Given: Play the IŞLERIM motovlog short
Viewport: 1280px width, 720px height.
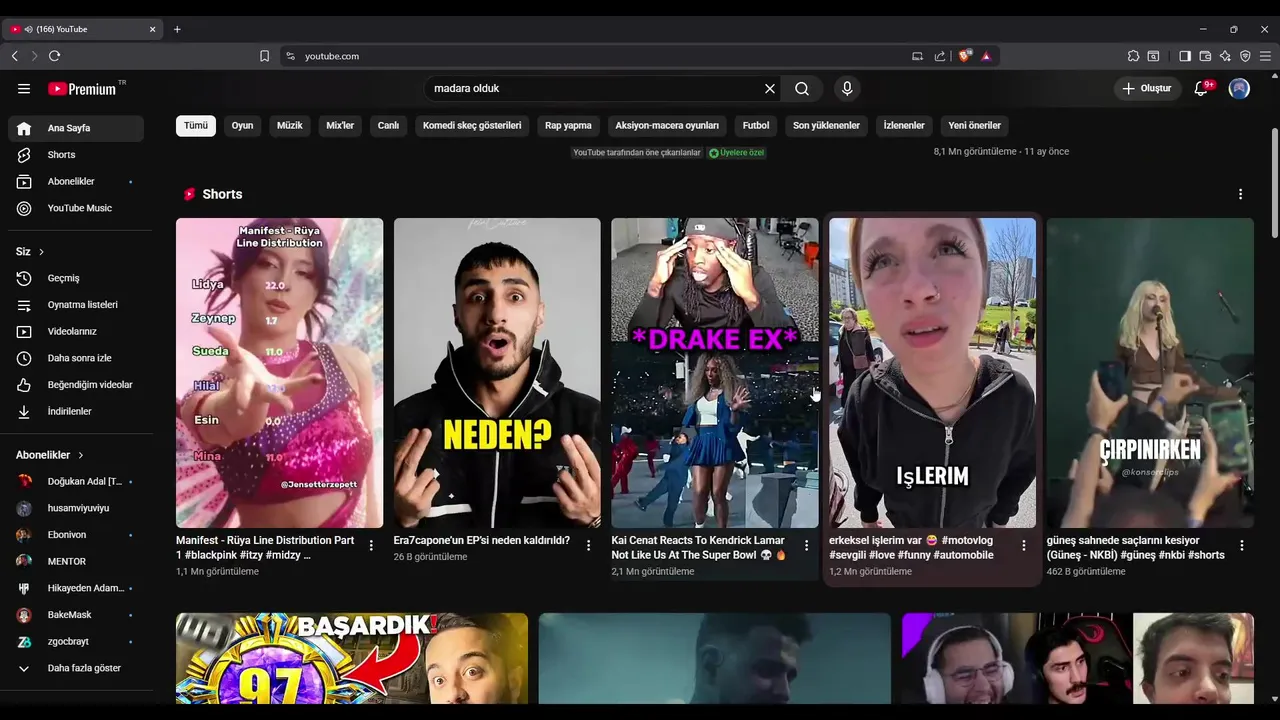Looking at the screenshot, I should point(932,373).
